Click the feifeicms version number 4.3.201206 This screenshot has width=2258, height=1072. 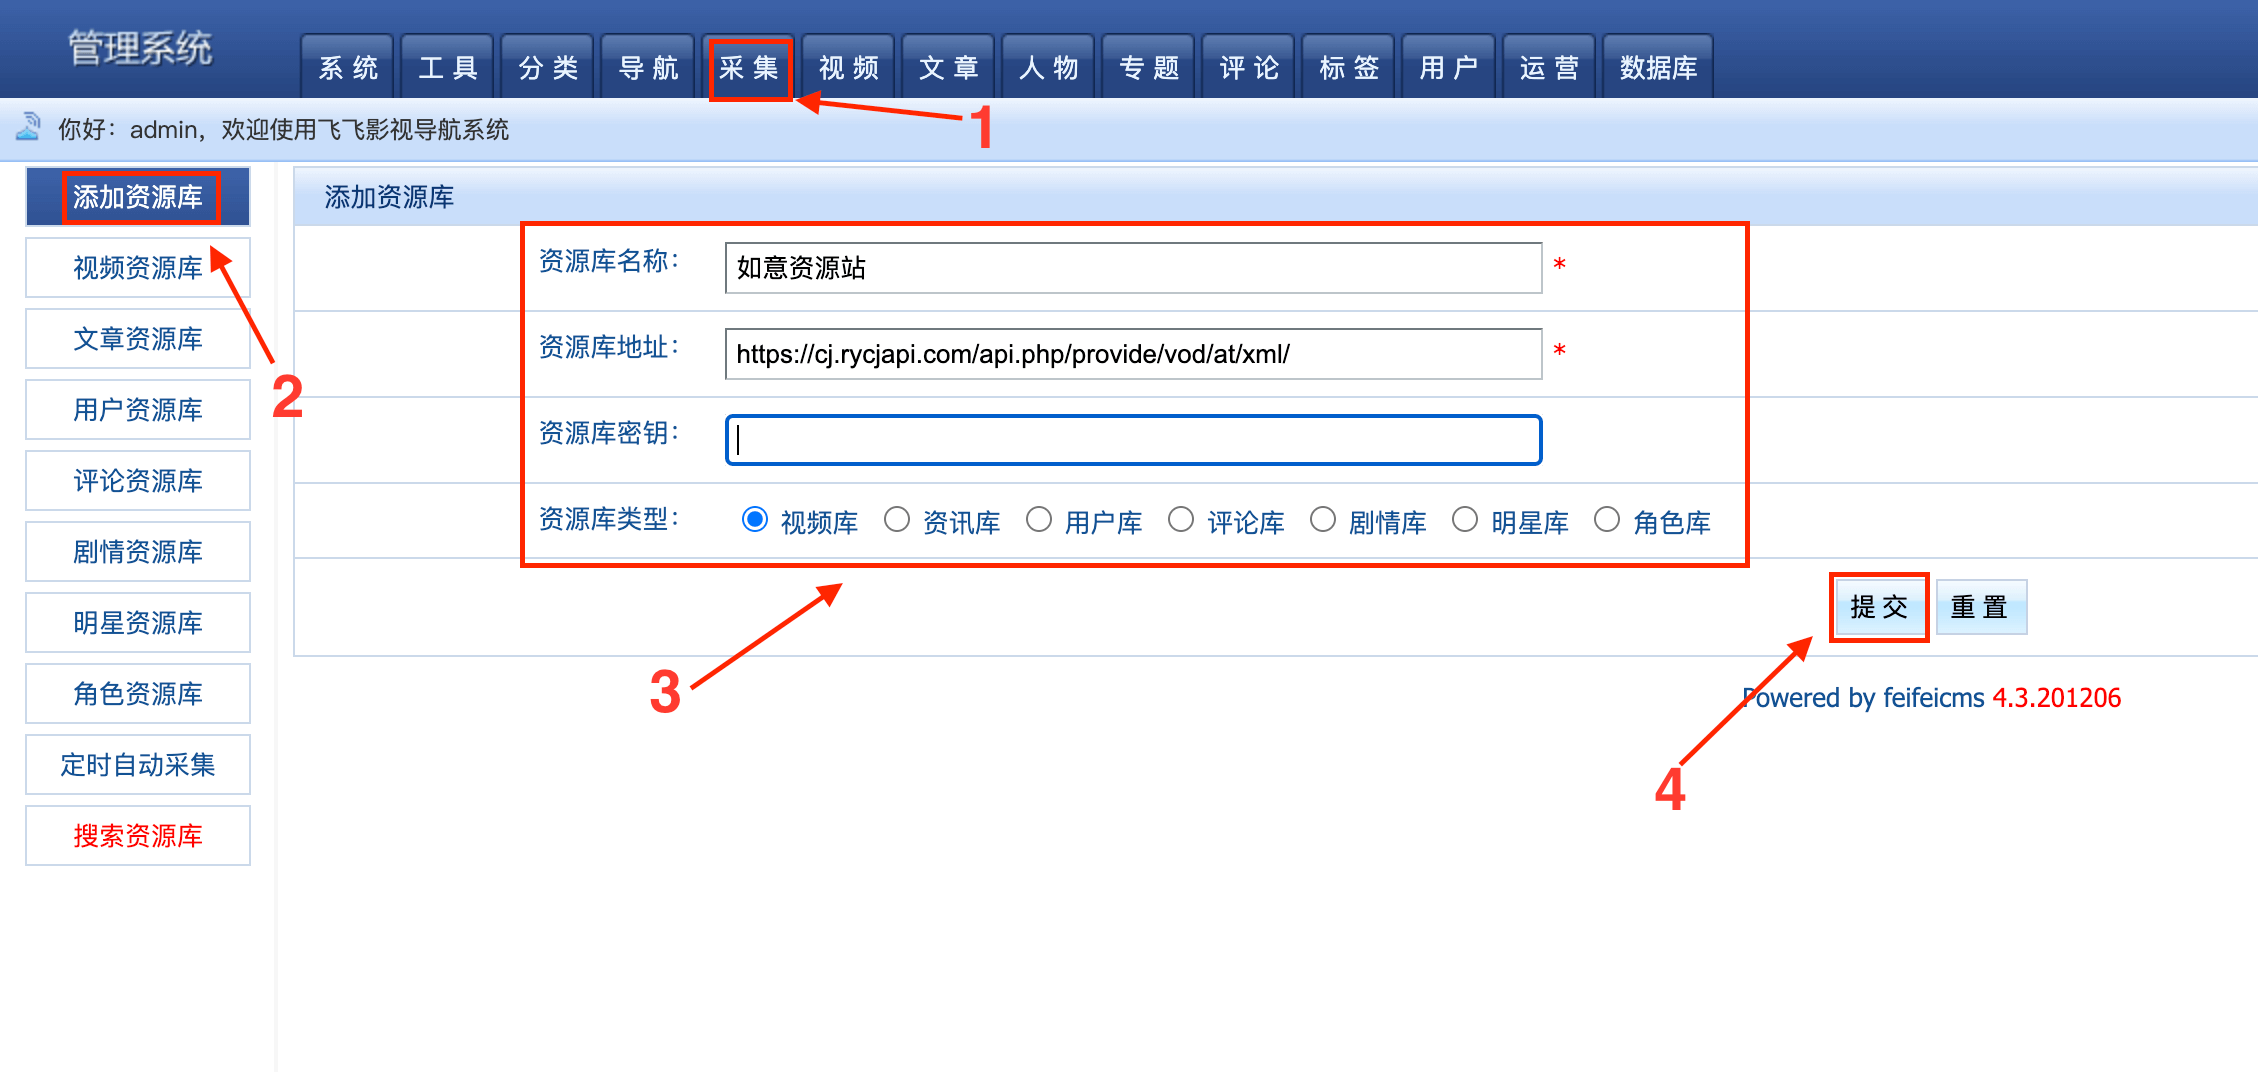[2056, 698]
